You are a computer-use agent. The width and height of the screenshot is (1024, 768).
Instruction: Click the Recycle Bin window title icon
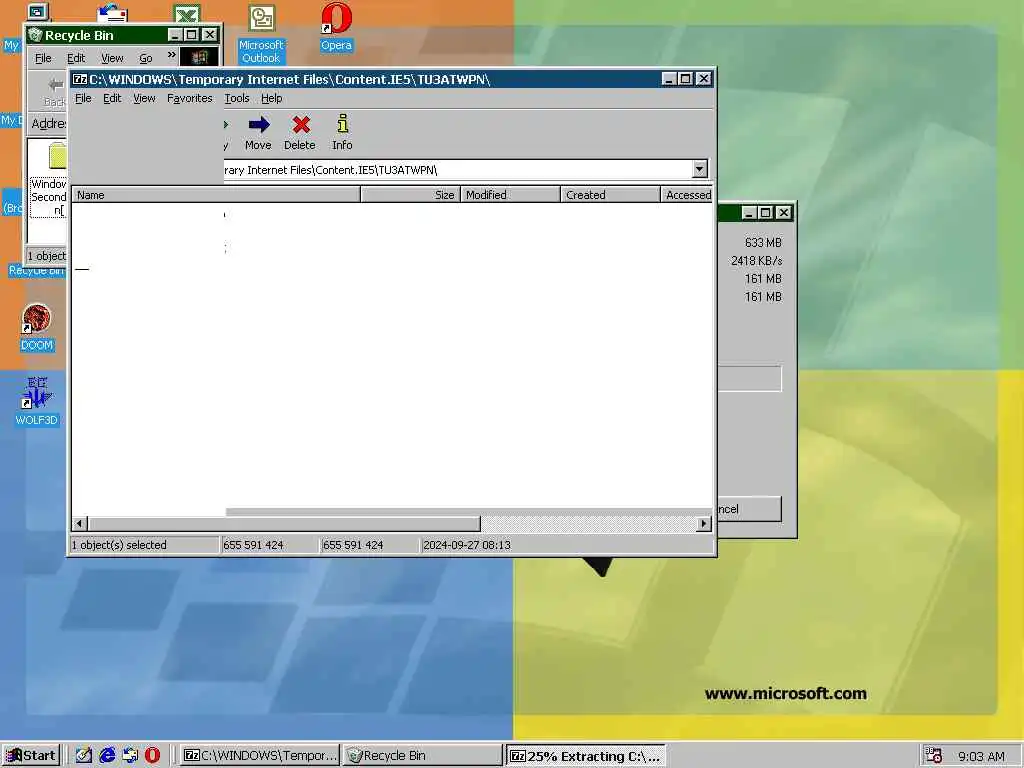35,35
